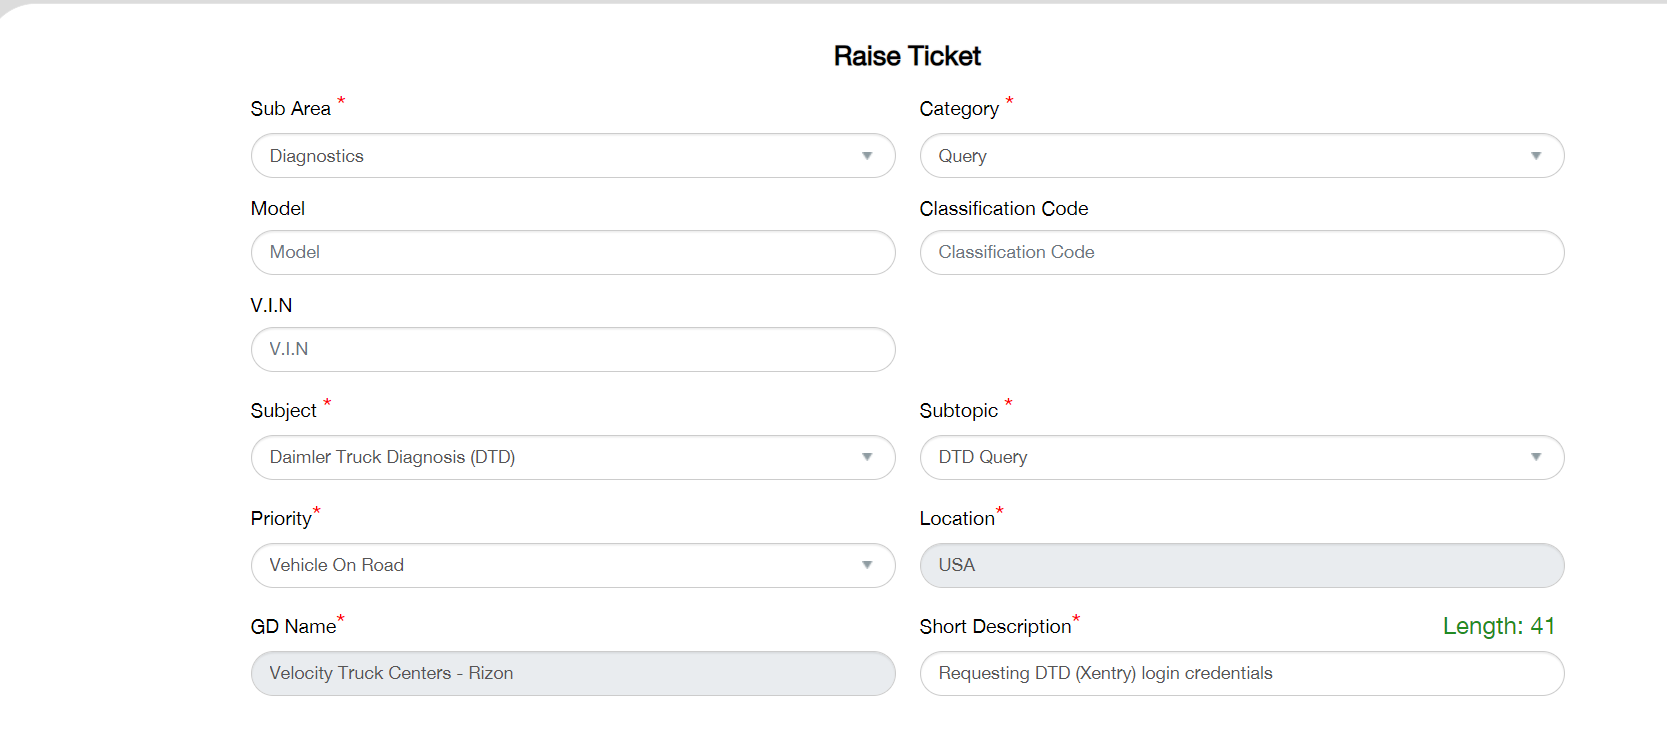The image size is (1667, 736).
Task: Expand the Category dropdown set to Query
Action: [x=1241, y=156]
